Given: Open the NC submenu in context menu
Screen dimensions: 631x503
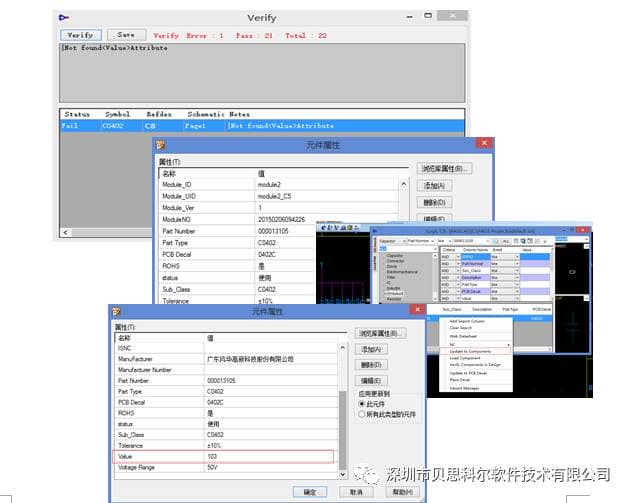Looking at the screenshot, I should point(475,344).
